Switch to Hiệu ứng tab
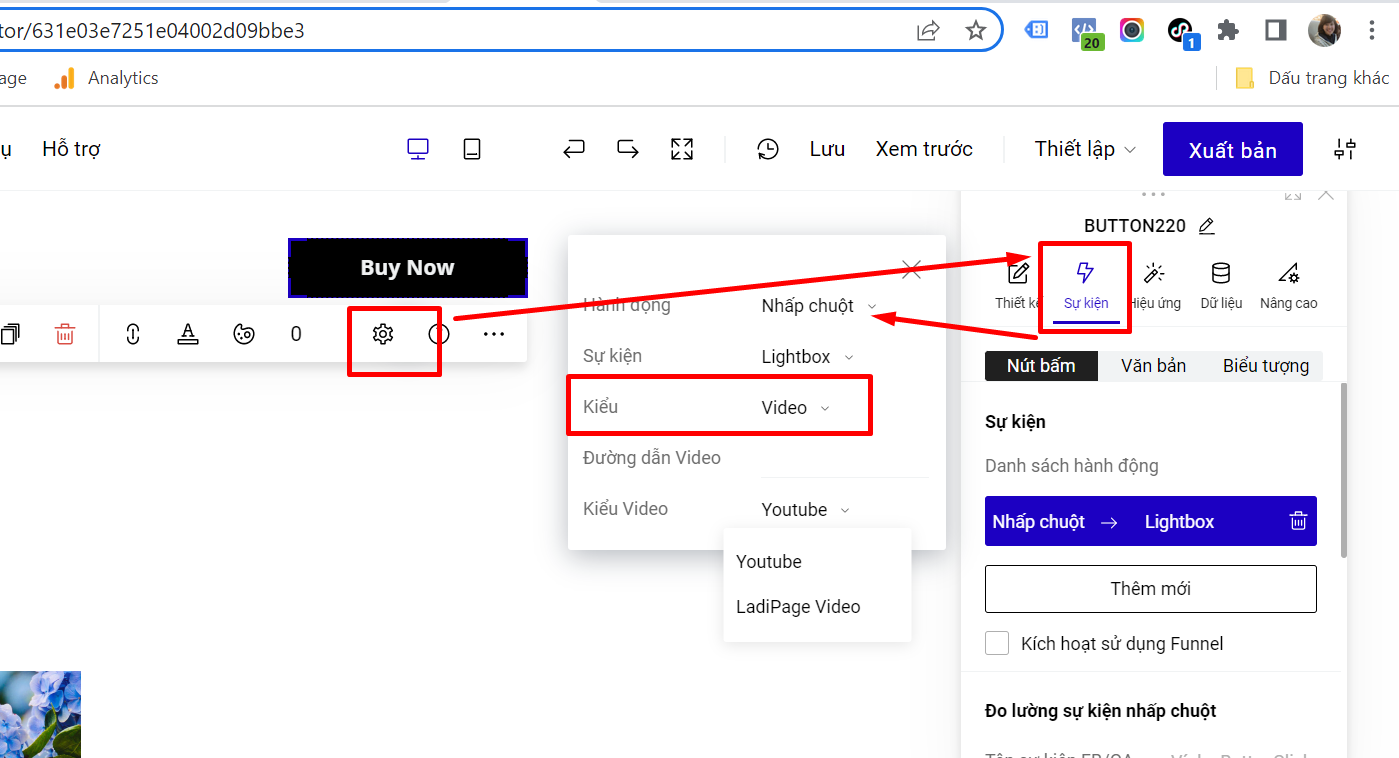This screenshot has height=758, width=1399. 1155,285
